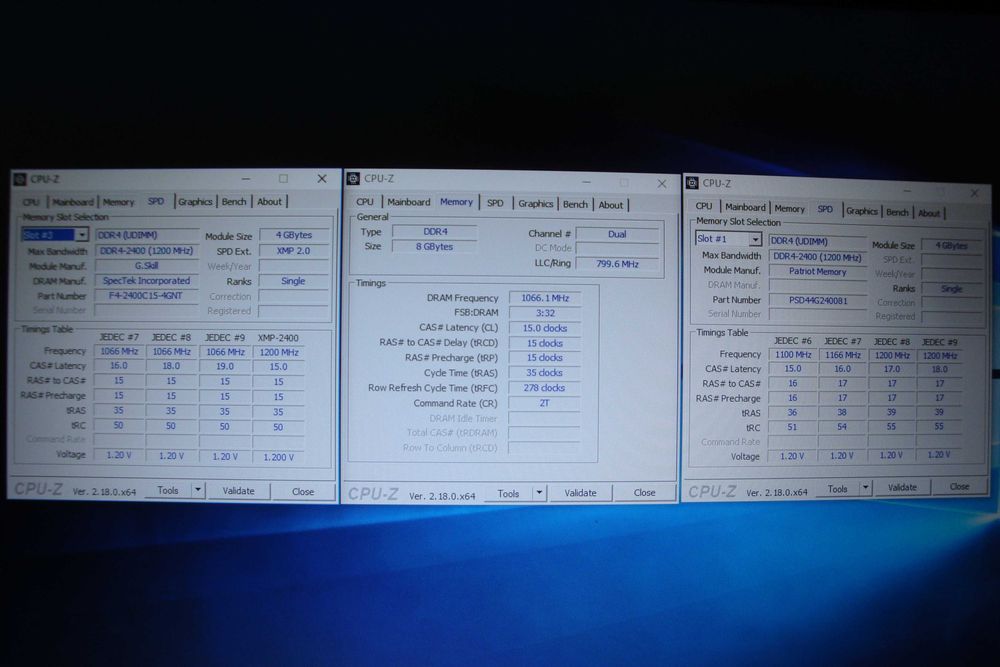Select SPD tab in right window
Image resolution: width=1000 pixels, height=667 pixels.
pyautogui.click(x=825, y=209)
